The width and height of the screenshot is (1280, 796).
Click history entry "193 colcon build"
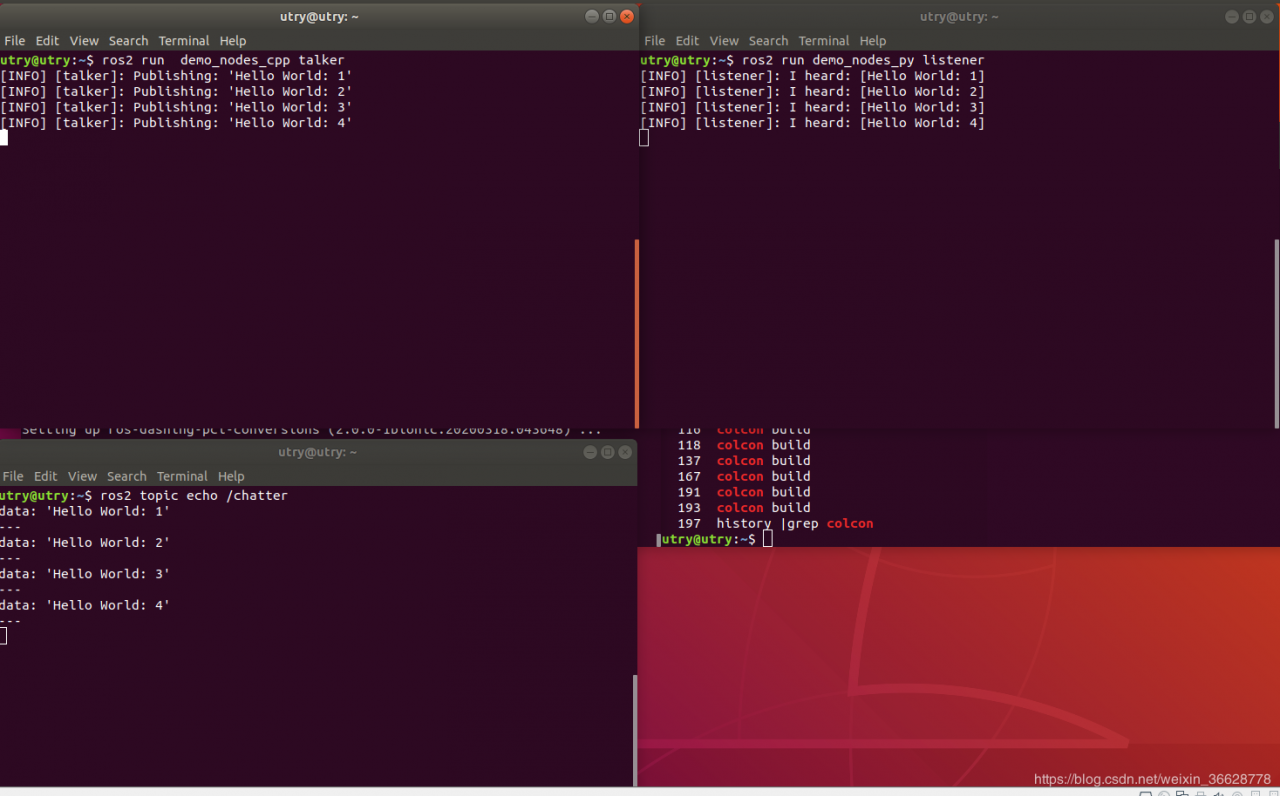click(744, 508)
